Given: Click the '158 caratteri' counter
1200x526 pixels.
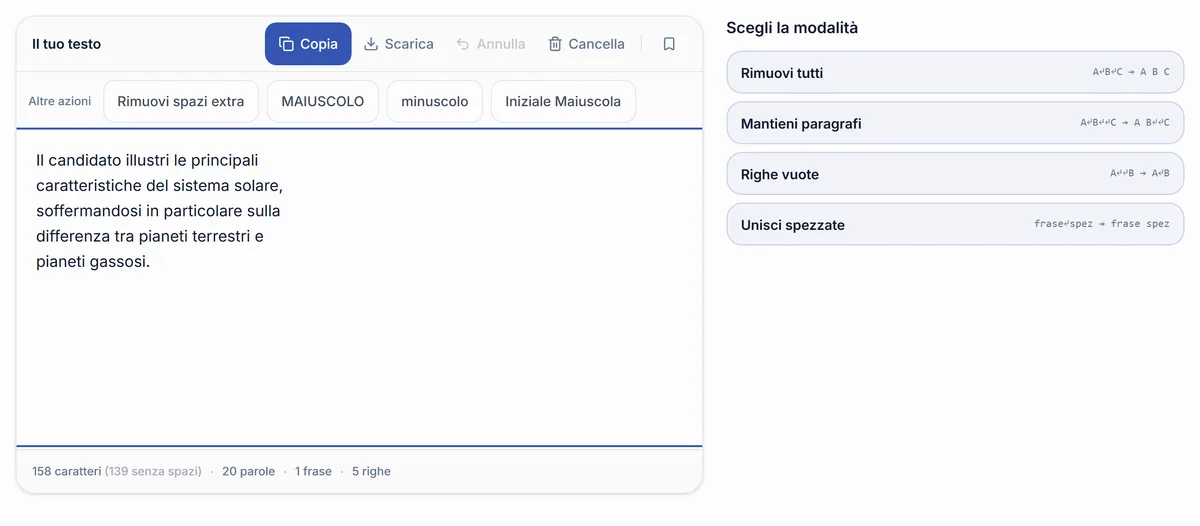Looking at the screenshot, I should coord(66,471).
